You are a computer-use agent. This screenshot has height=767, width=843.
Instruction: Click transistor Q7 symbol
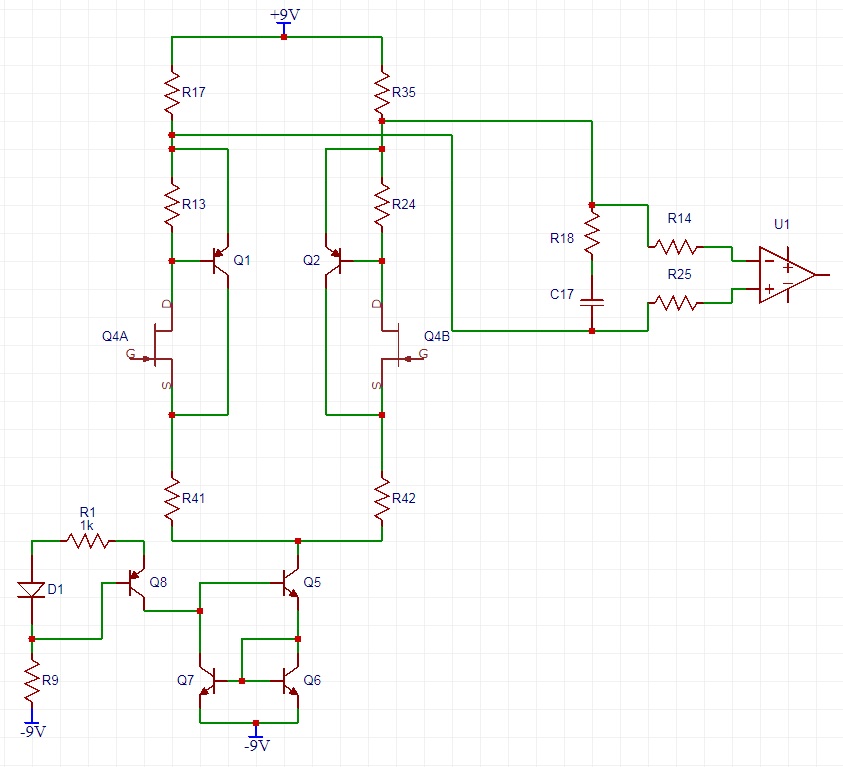pyautogui.click(x=214, y=682)
